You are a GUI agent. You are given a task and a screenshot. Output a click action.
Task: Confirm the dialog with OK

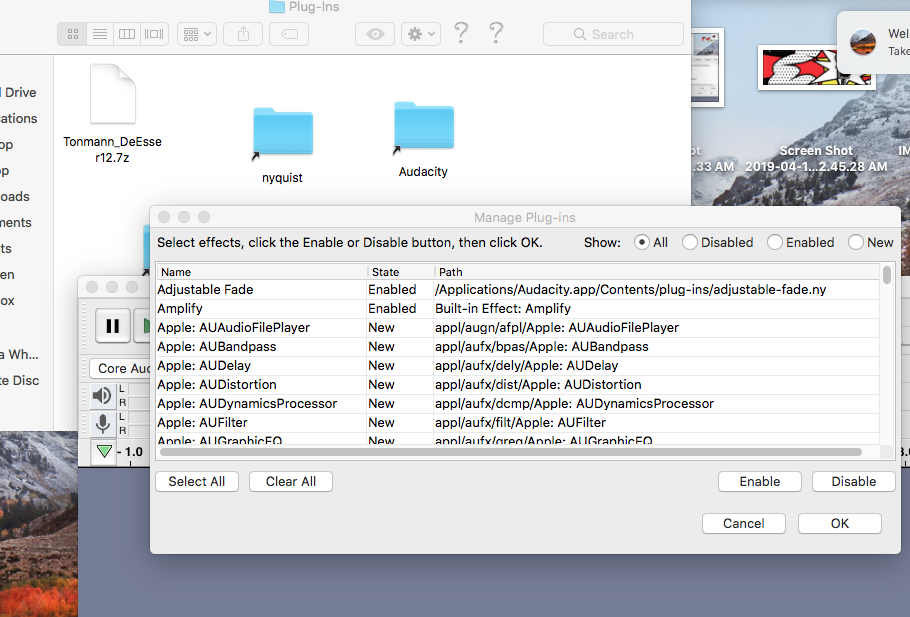click(840, 524)
